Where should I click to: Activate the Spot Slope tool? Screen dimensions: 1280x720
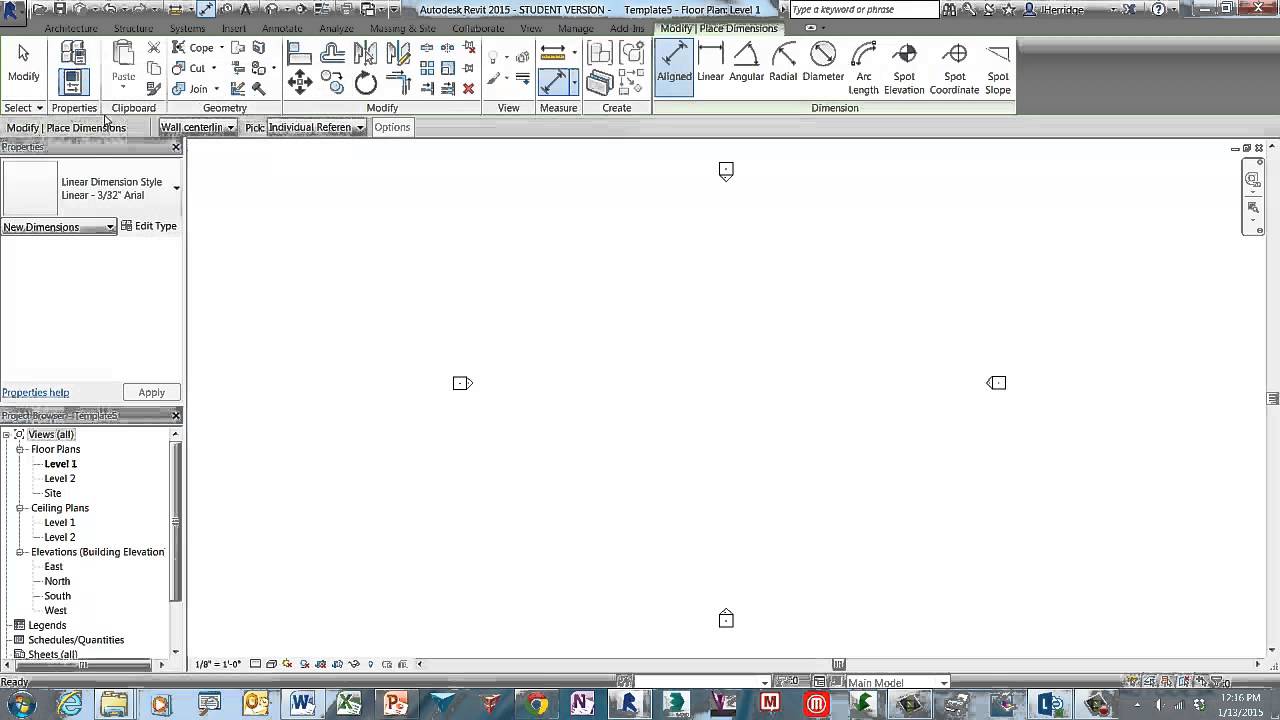(998, 68)
